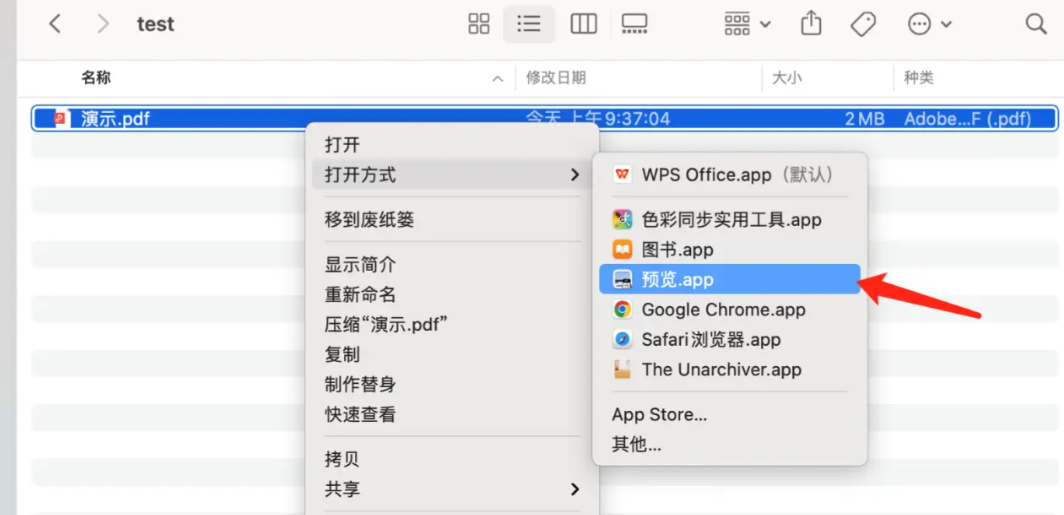Choose 拷贝 from the context menu
The width and height of the screenshot is (1064, 515).
pos(453,459)
